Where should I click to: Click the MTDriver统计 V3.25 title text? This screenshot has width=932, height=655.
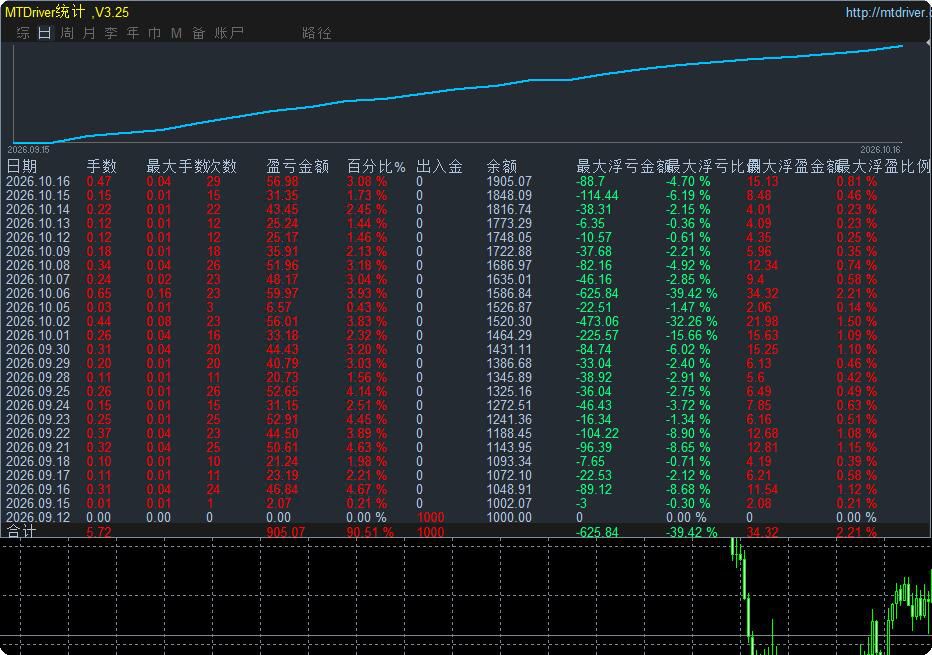[67, 12]
